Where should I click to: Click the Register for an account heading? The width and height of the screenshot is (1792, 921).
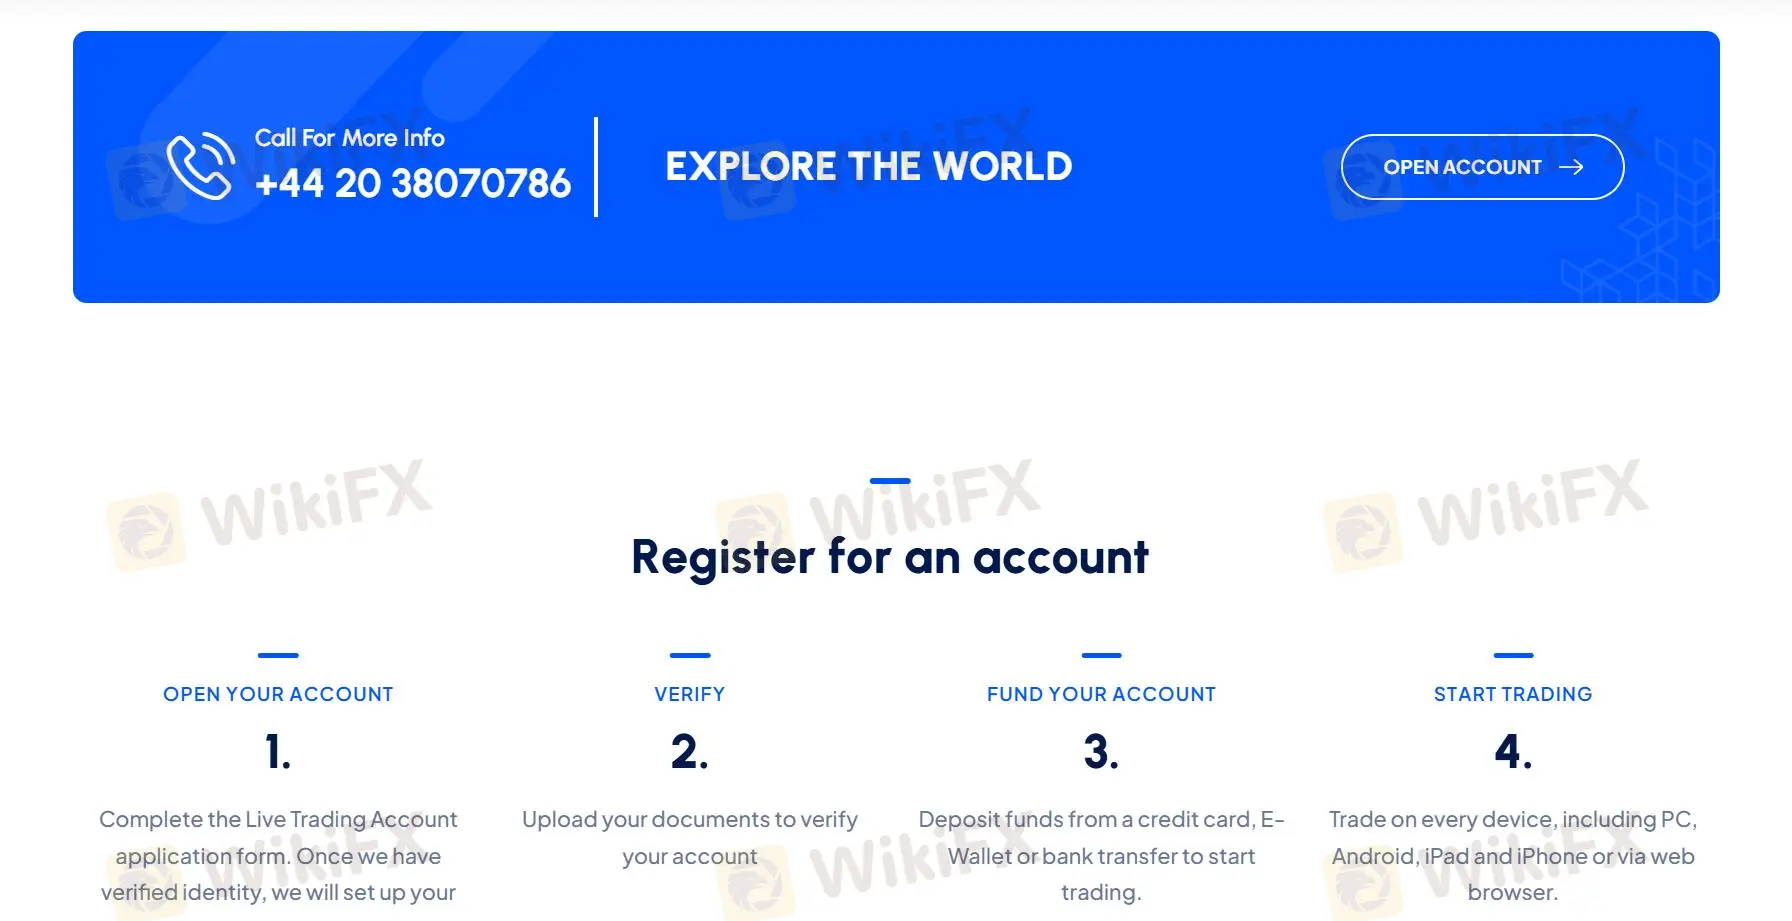pyautogui.click(x=890, y=557)
